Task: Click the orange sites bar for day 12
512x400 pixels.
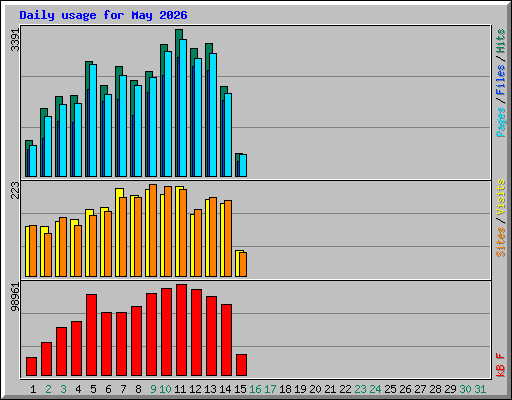Action: tap(198, 243)
